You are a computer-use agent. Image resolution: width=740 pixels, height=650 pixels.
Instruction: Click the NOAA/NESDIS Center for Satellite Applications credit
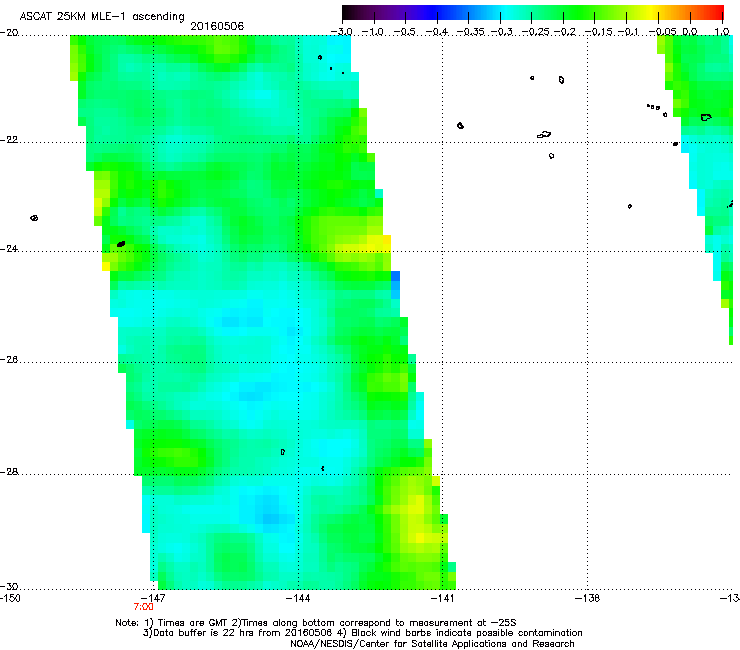click(x=432, y=644)
